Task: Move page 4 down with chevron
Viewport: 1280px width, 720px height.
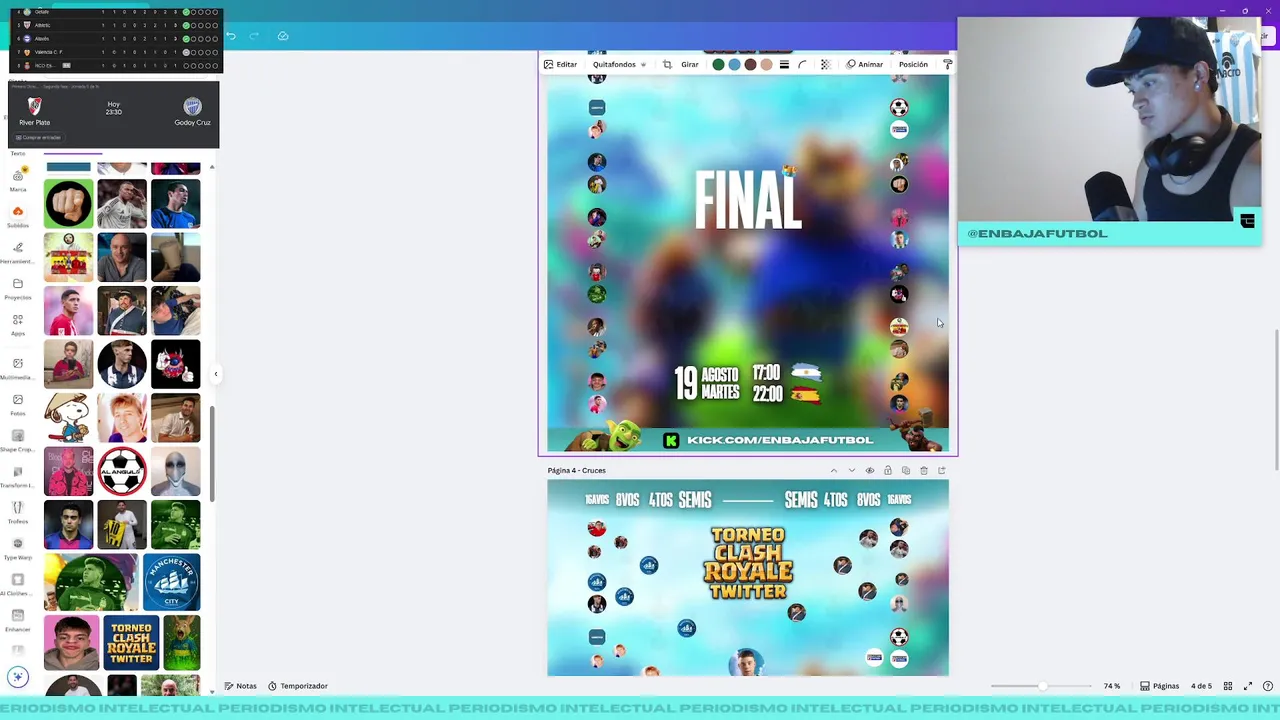Action: pos(852,470)
